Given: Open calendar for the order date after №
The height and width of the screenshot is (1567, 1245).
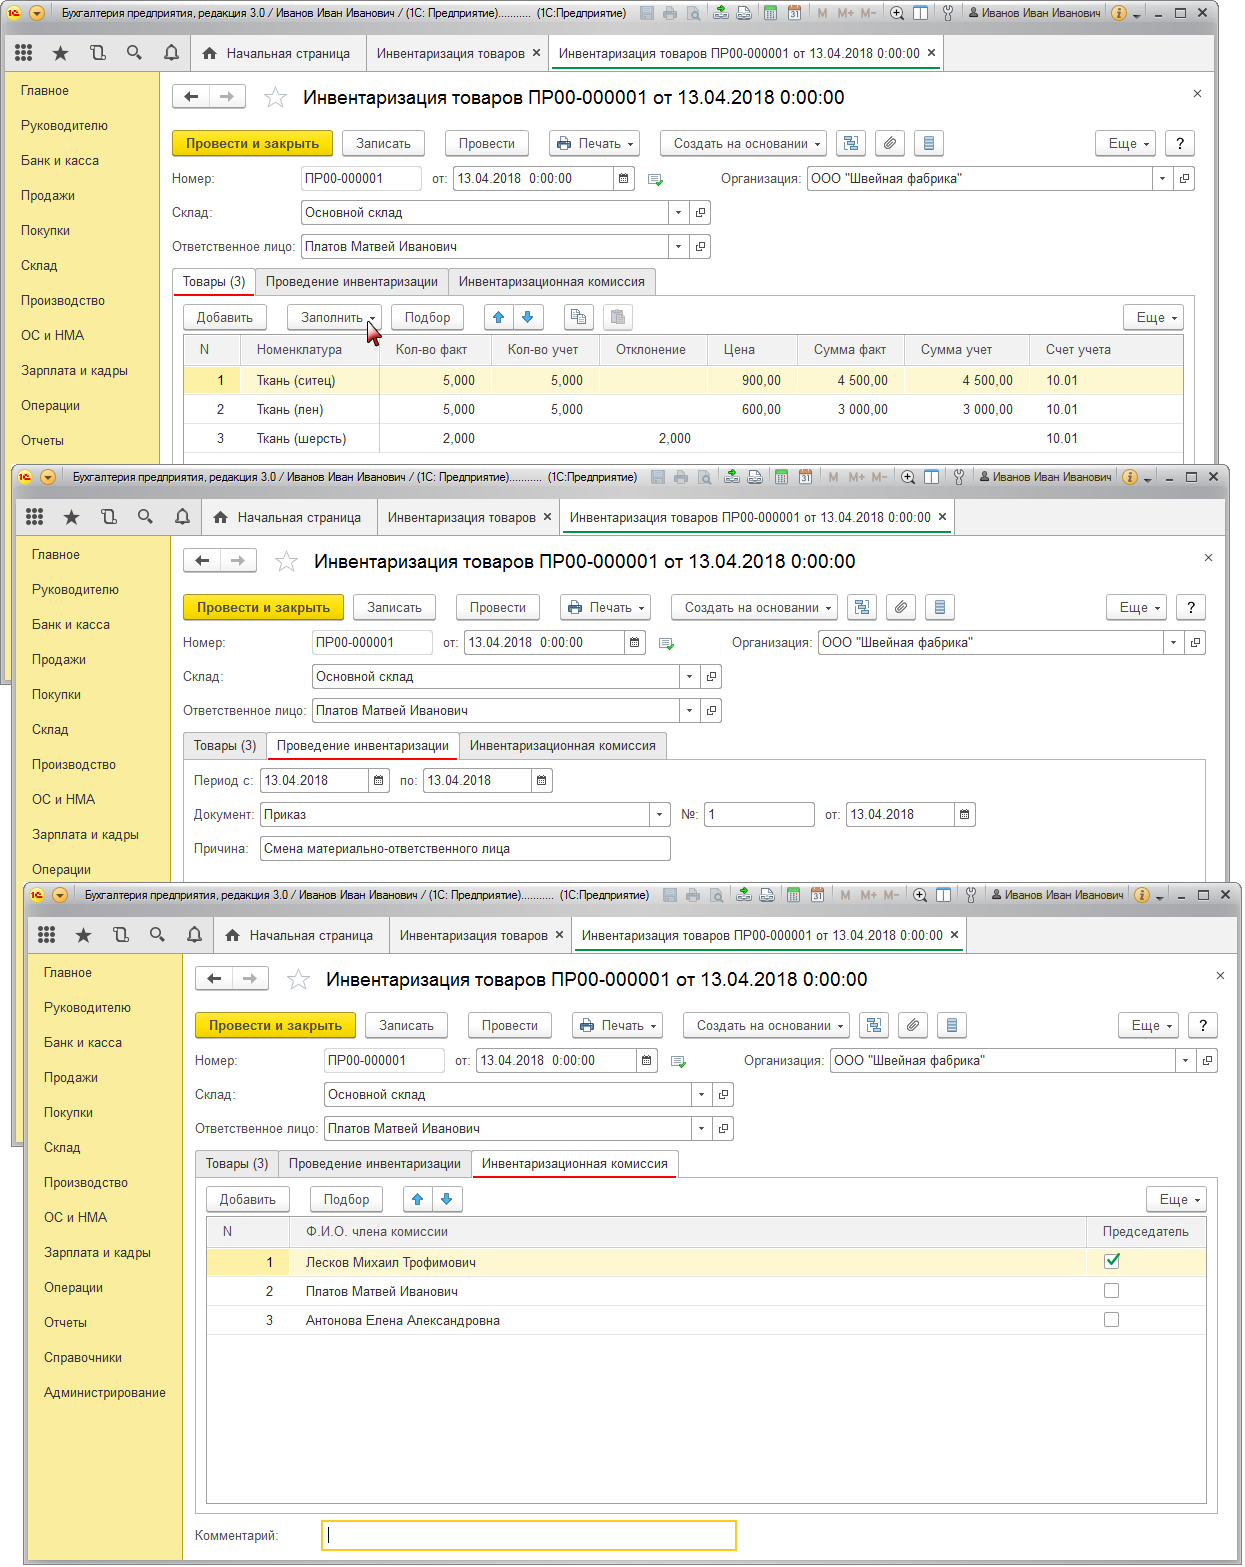Looking at the screenshot, I should (964, 814).
